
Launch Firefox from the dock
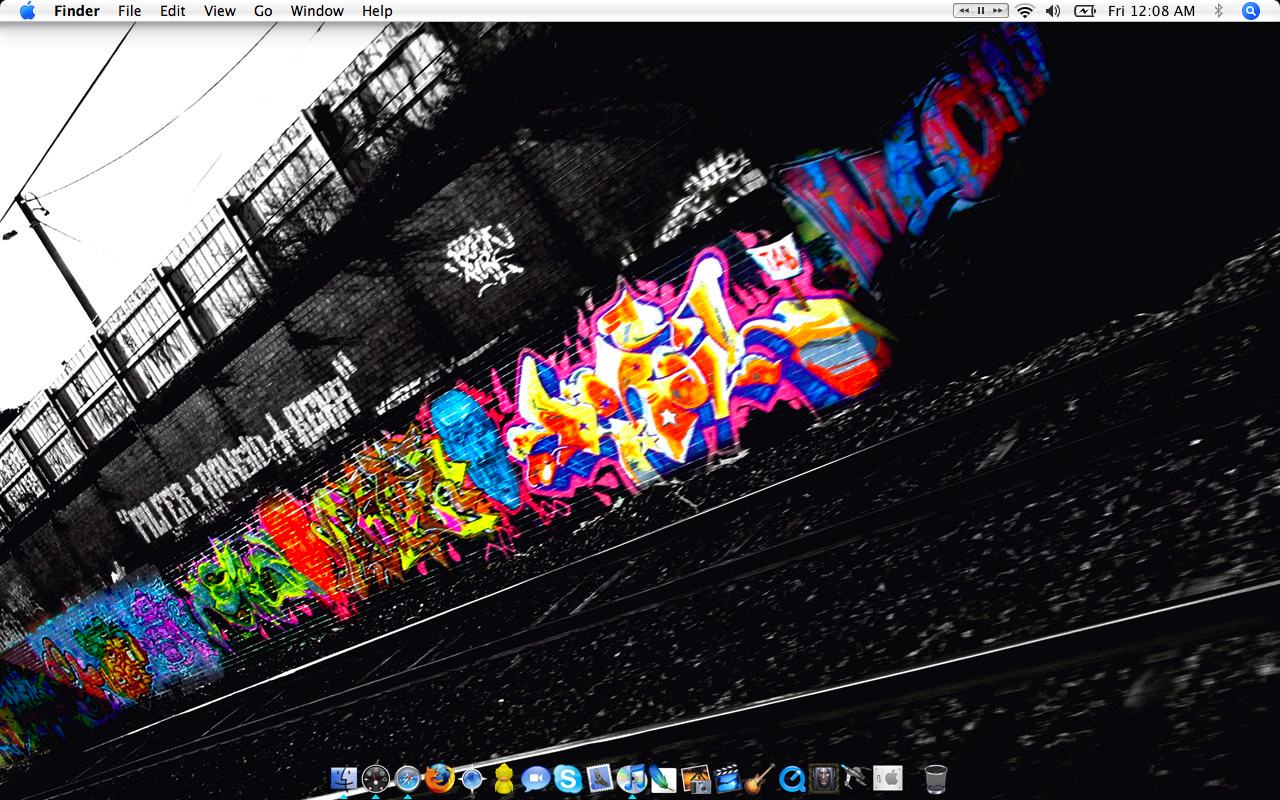[x=439, y=778]
